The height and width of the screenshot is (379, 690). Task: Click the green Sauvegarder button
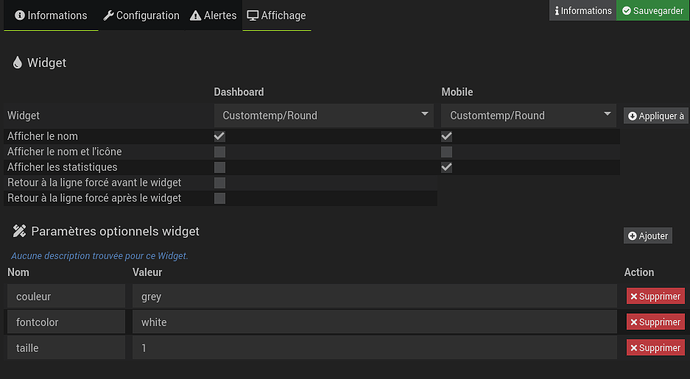653,11
